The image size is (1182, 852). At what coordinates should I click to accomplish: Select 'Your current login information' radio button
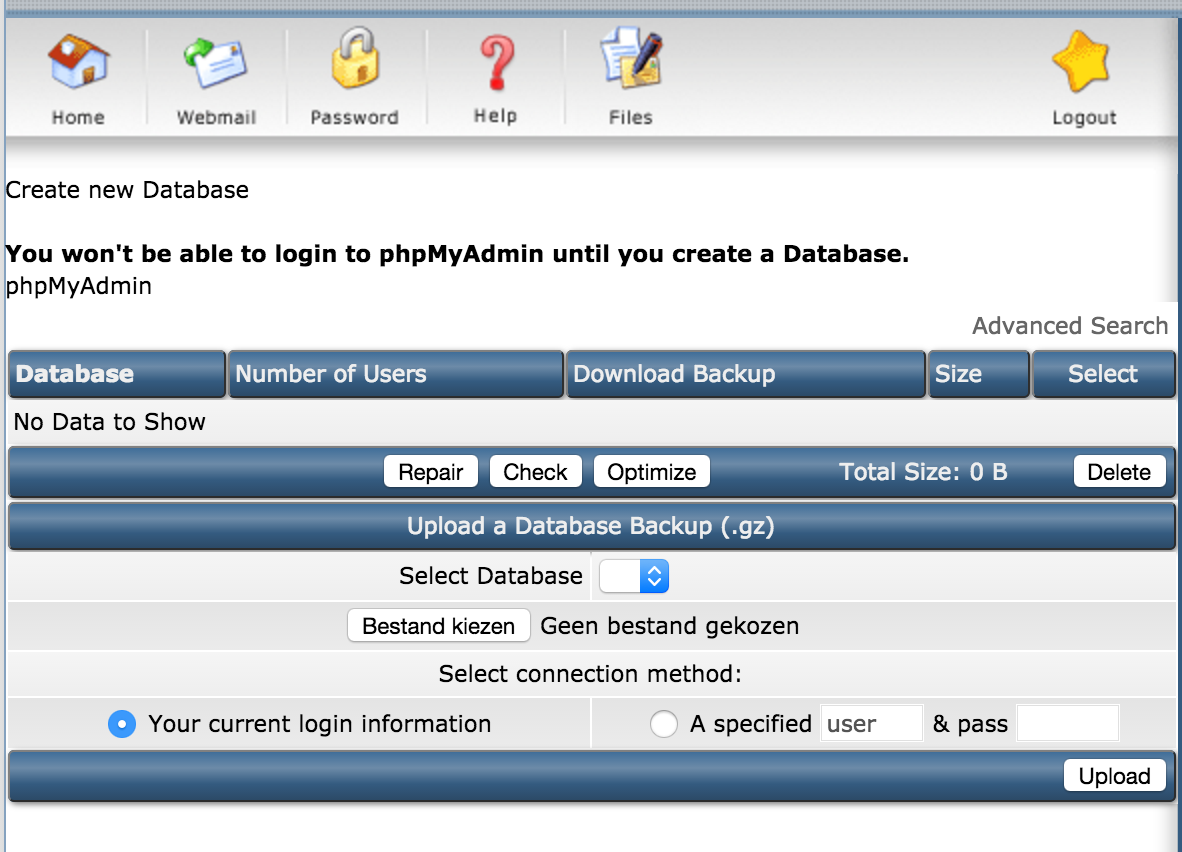tap(121, 724)
